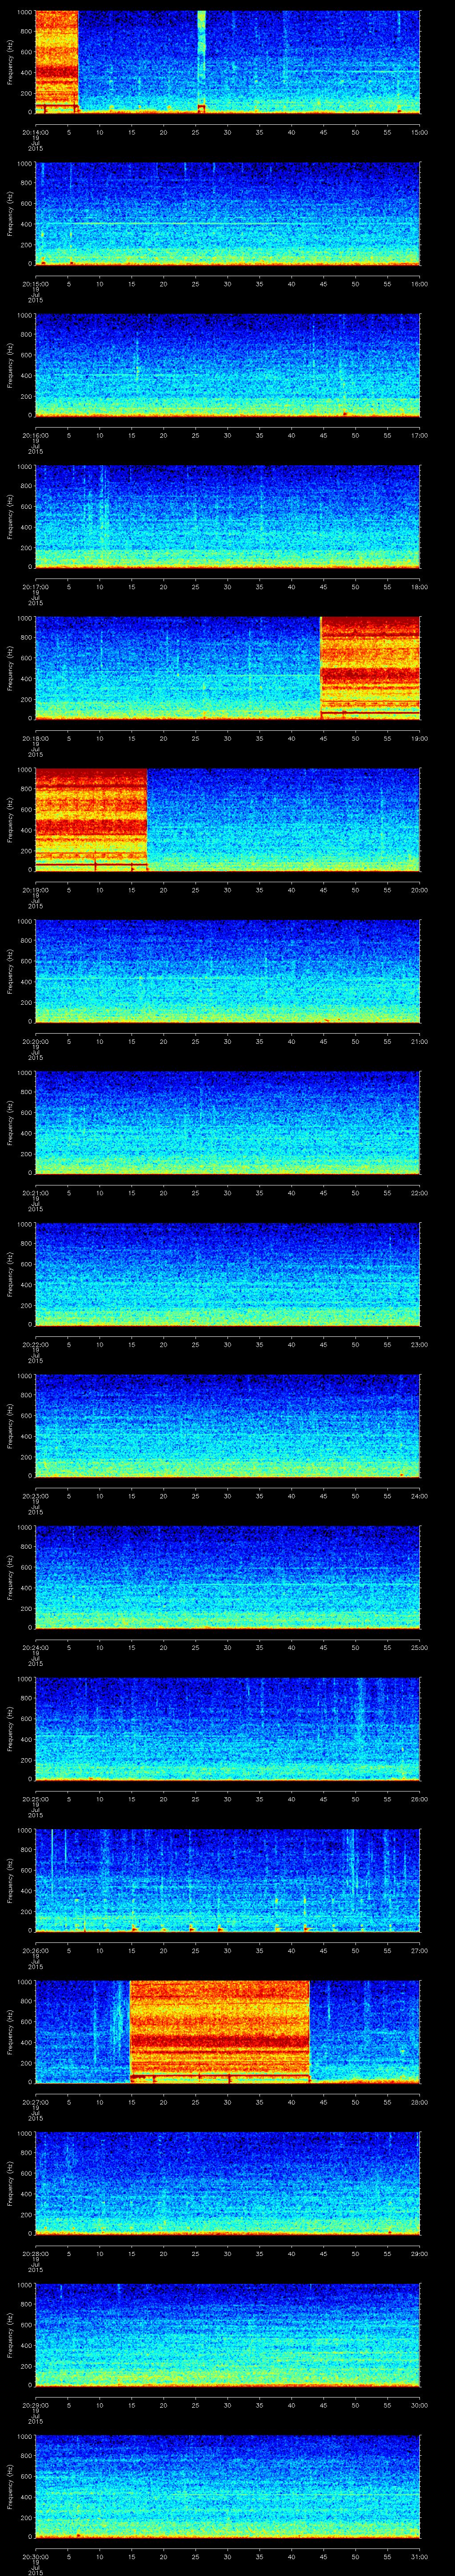Click the spectrogram panel starting at 20:25:00
The image size is (455, 2576).
coord(227,1729)
